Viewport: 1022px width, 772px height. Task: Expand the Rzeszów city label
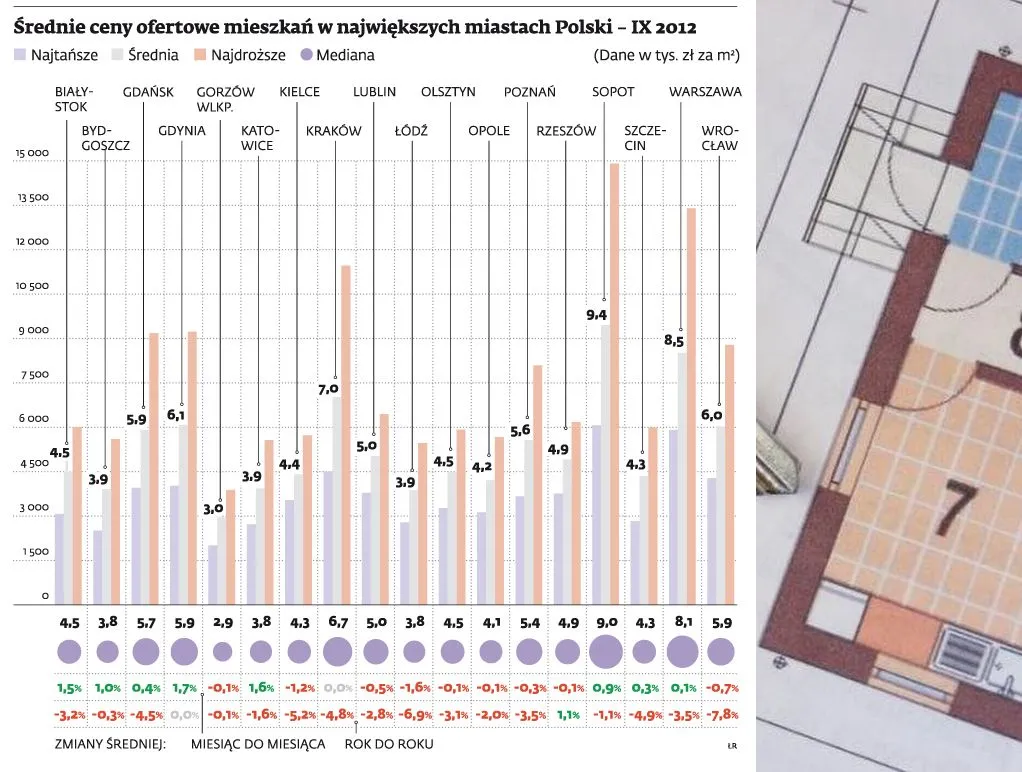(x=567, y=130)
